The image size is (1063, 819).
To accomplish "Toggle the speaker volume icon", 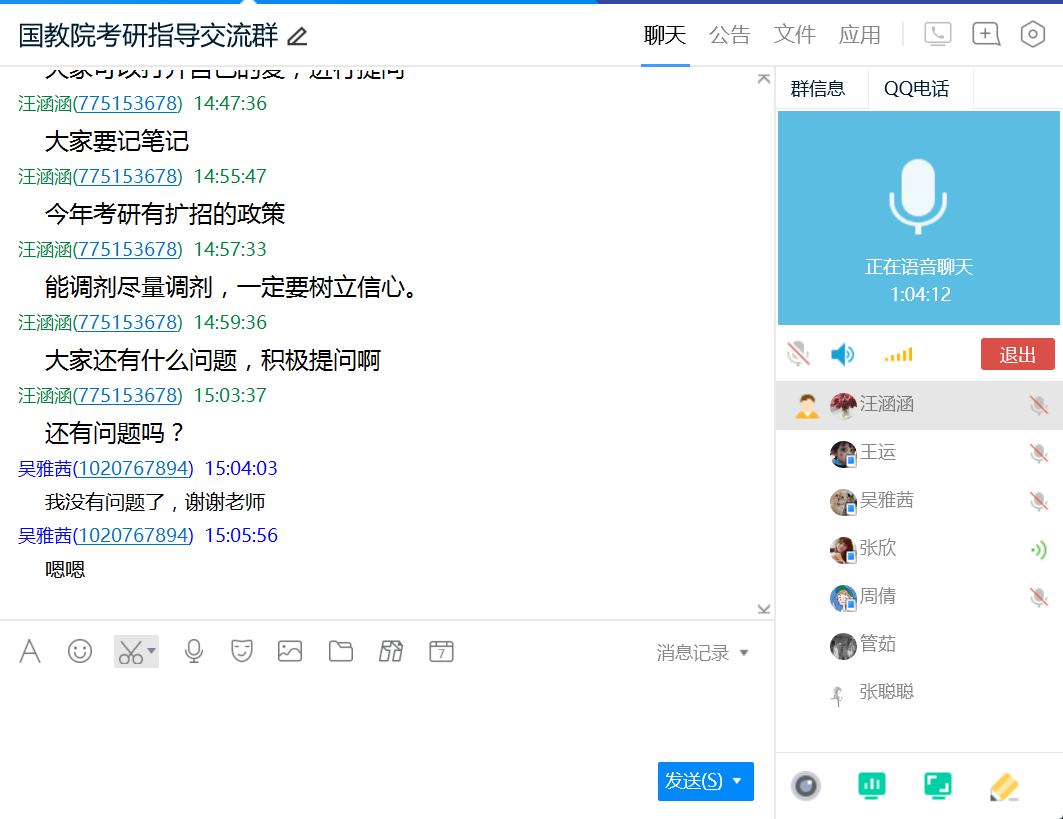I will [843, 354].
